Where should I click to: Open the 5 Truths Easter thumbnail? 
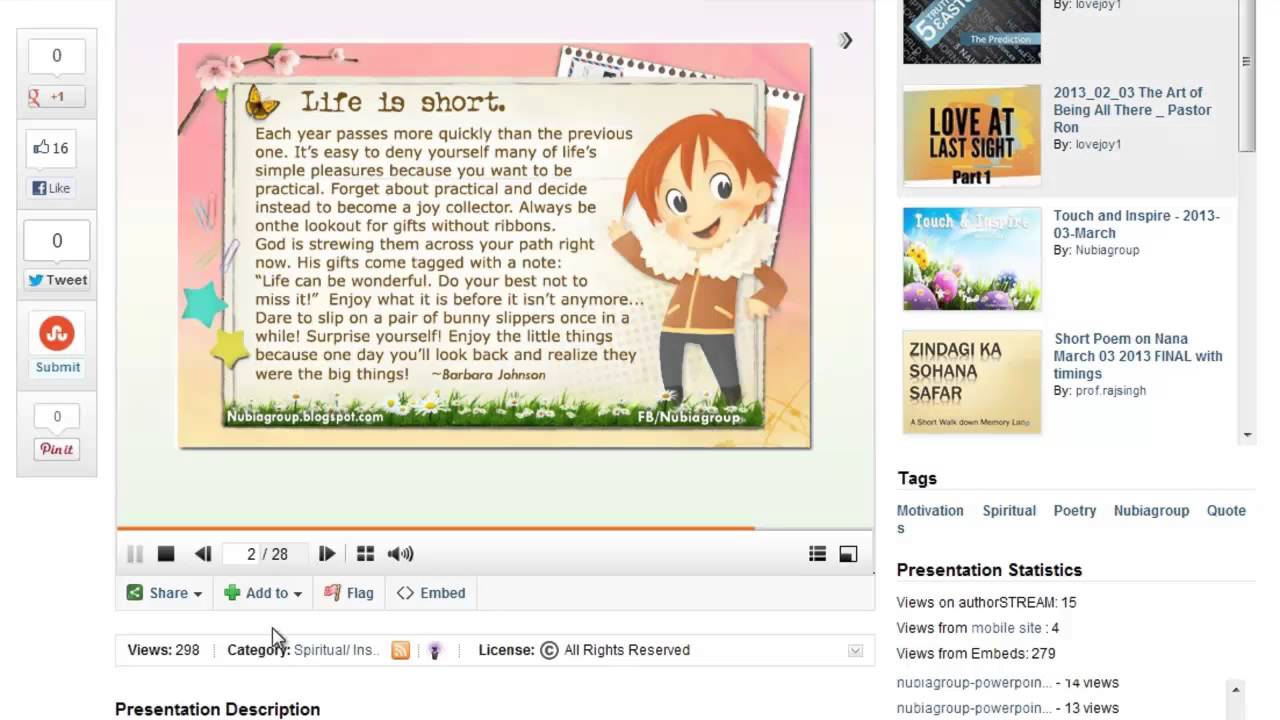coord(972,32)
